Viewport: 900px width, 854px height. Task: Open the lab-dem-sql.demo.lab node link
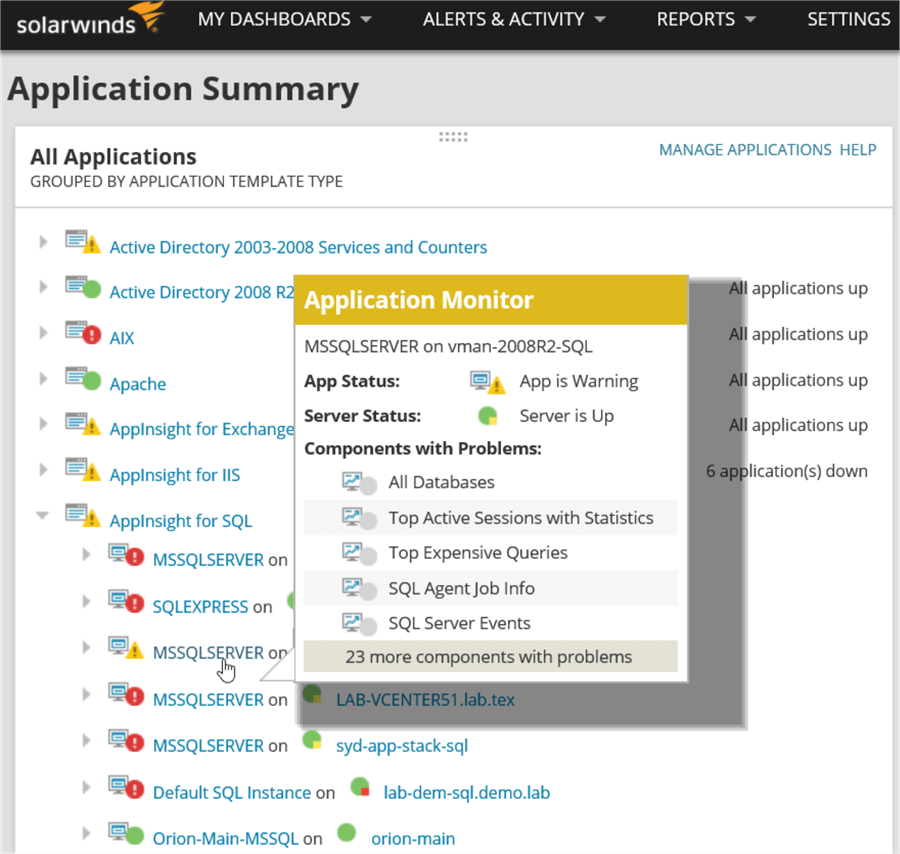coord(467,793)
